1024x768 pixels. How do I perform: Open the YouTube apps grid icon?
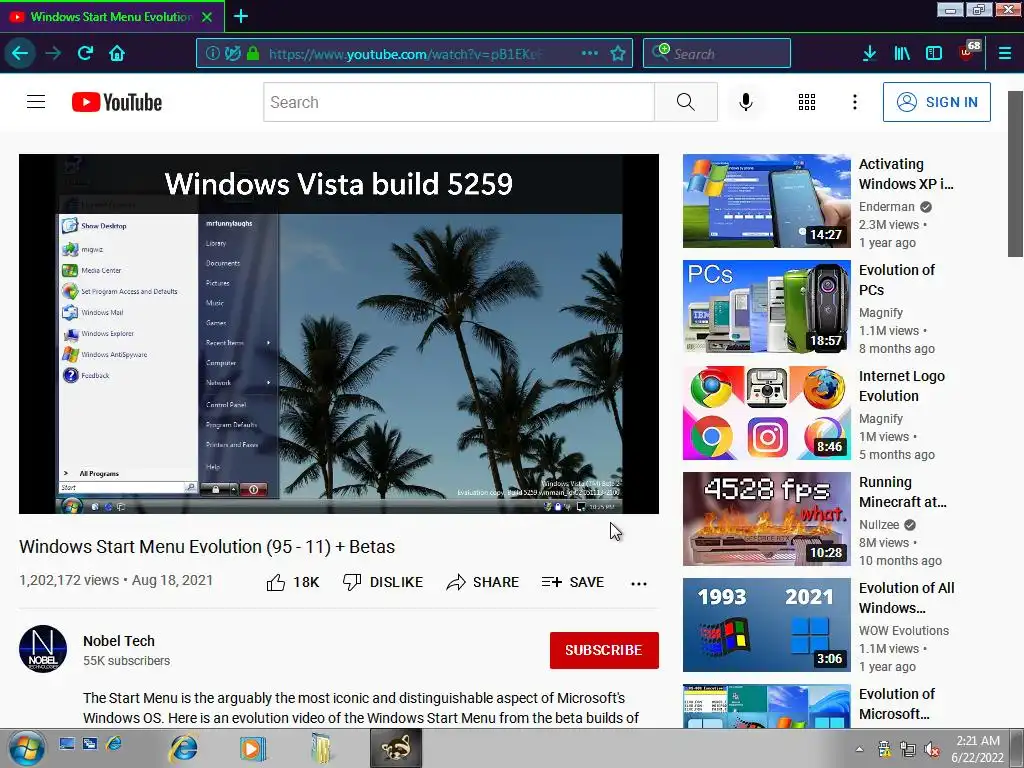coord(807,102)
